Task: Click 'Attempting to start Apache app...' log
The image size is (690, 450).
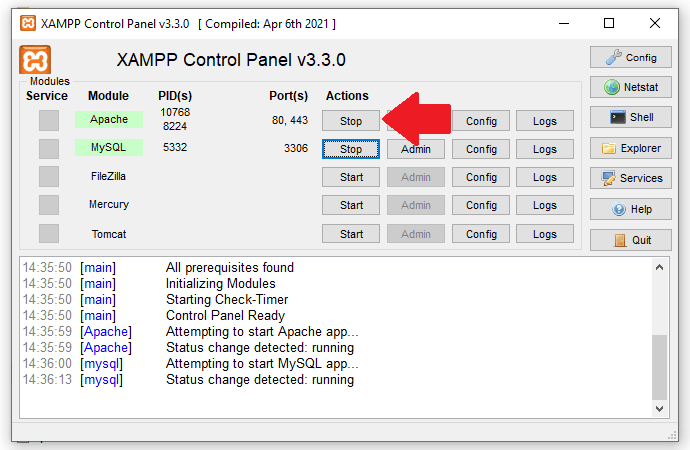Action: pyautogui.click(x=262, y=331)
